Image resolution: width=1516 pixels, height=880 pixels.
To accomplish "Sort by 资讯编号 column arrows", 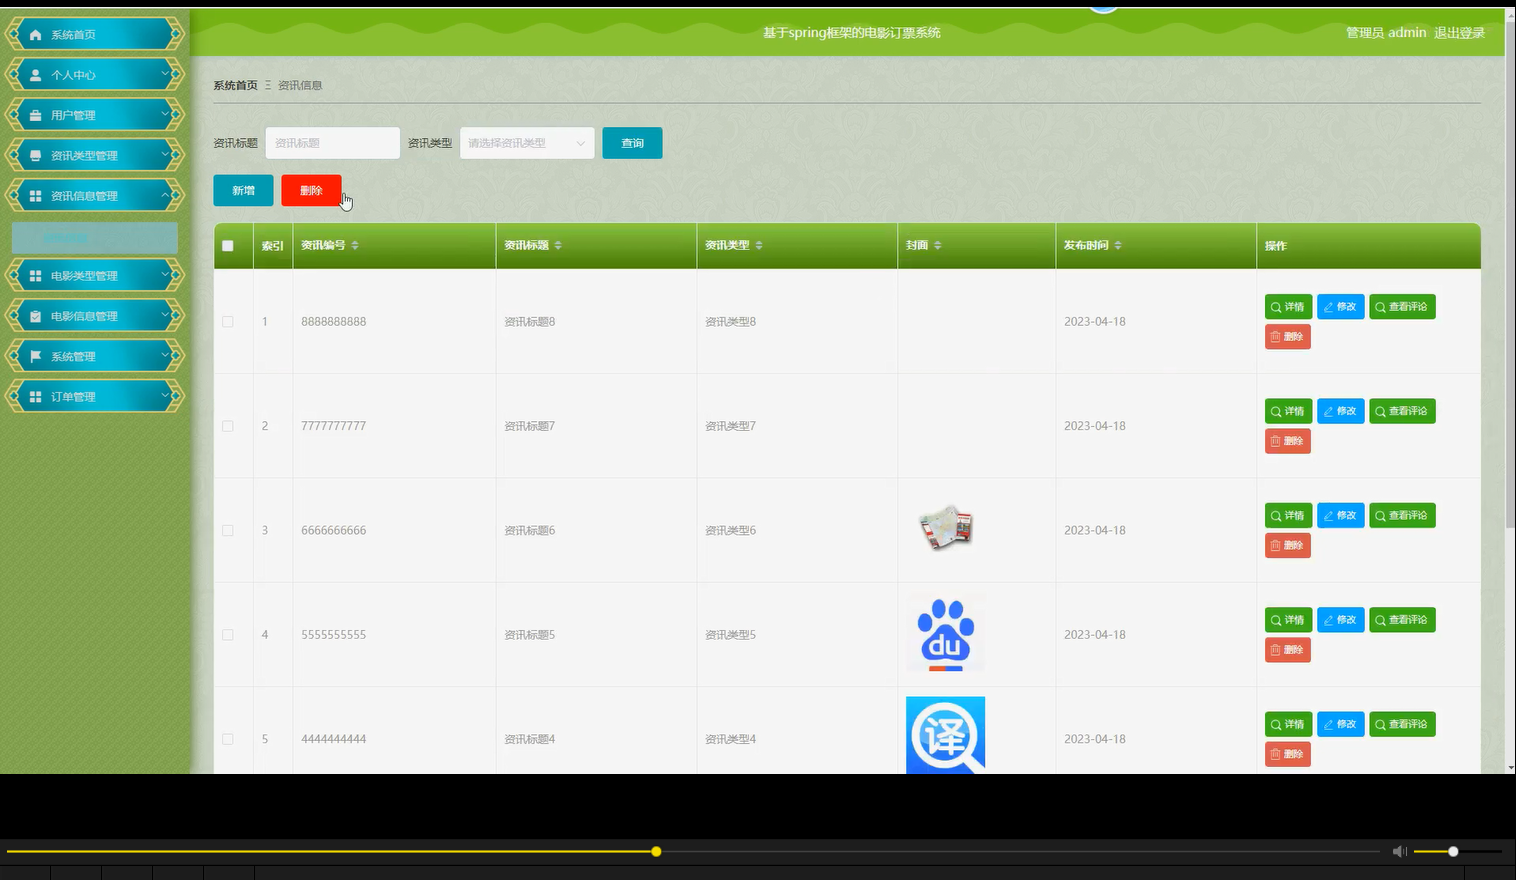I will 355,245.
